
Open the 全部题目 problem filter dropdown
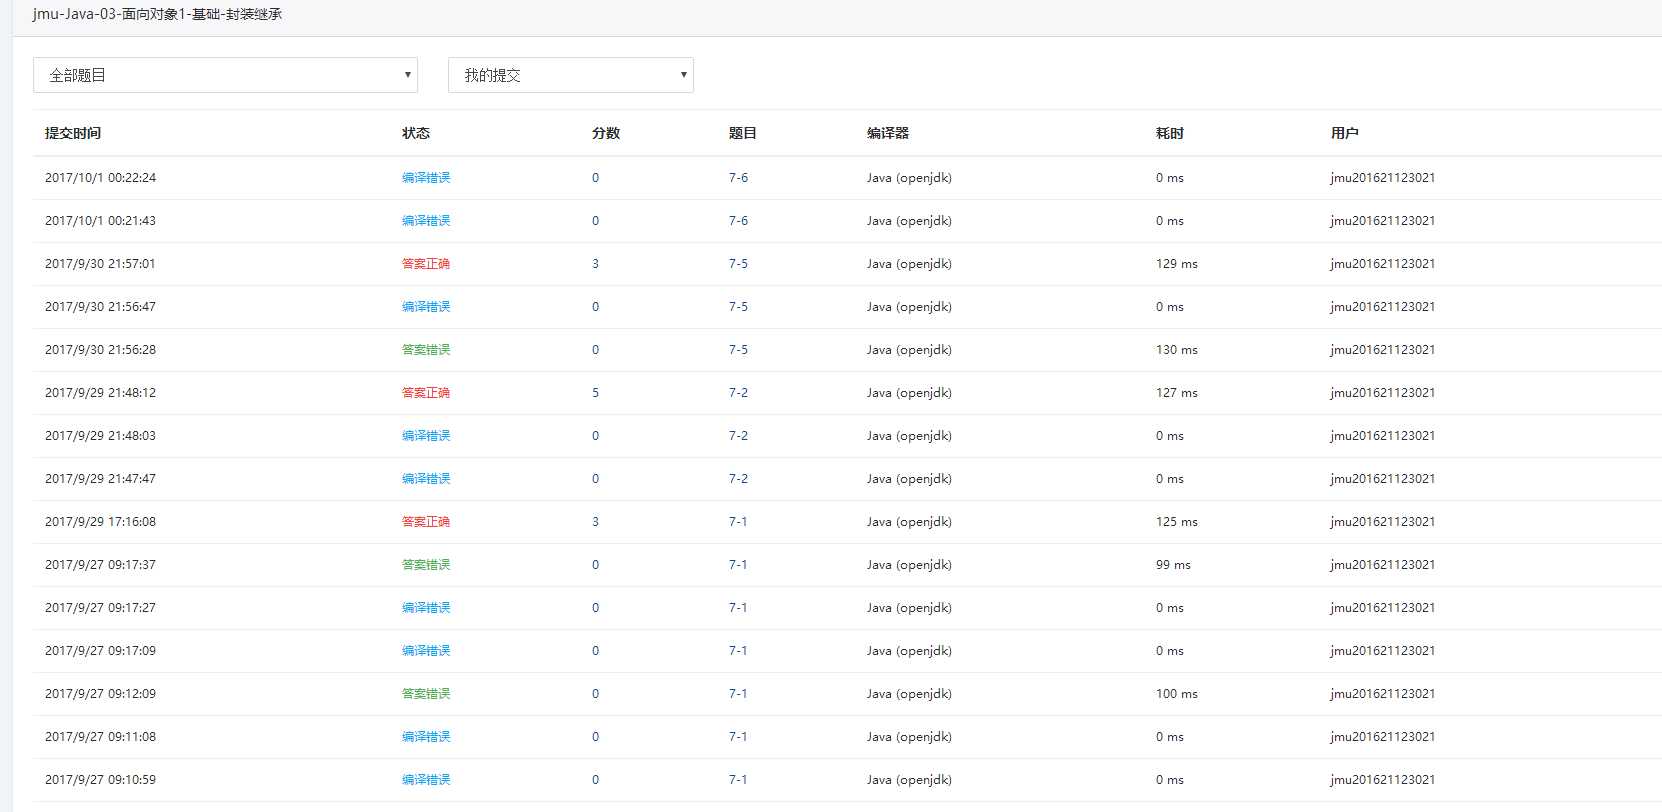click(x=225, y=75)
